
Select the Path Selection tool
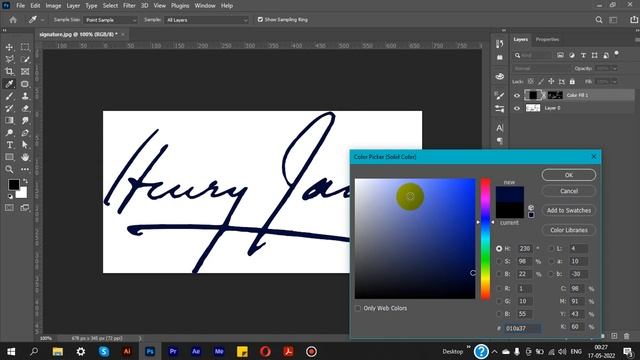pyautogui.click(x=25, y=145)
